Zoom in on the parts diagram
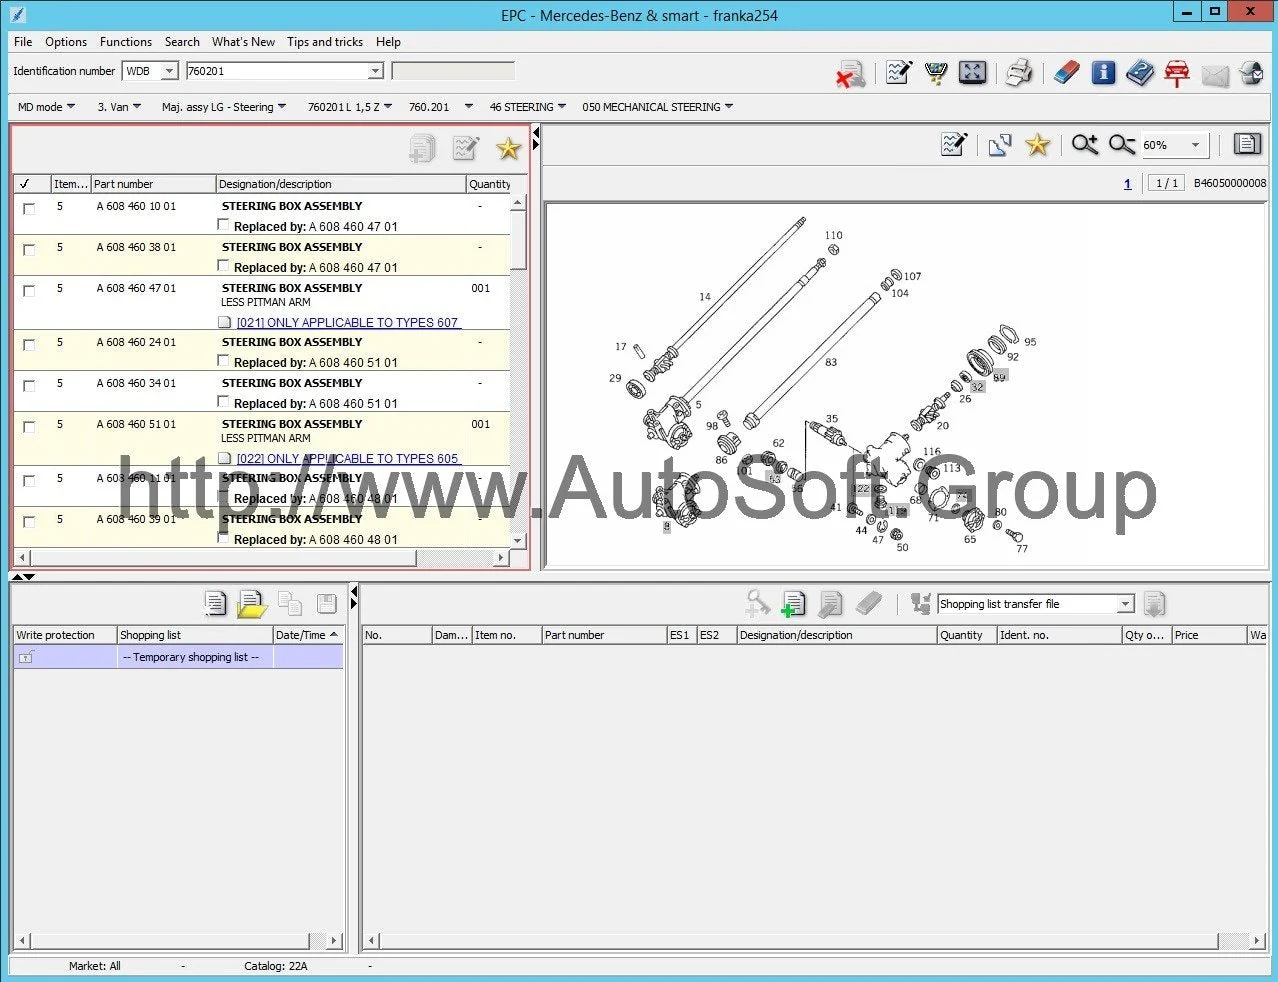The image size is (1278, 982). tap(1084, 145)
